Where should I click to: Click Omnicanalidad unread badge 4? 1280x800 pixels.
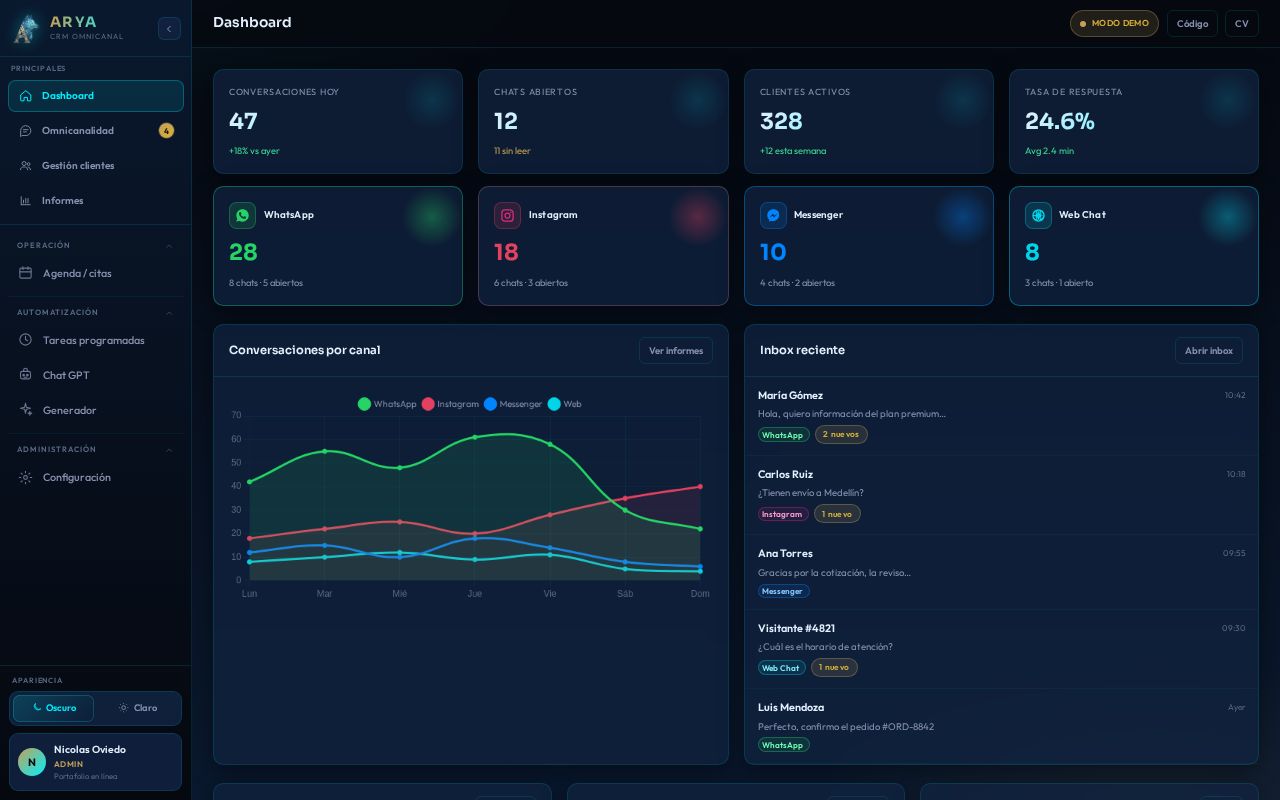click(166, 131)
